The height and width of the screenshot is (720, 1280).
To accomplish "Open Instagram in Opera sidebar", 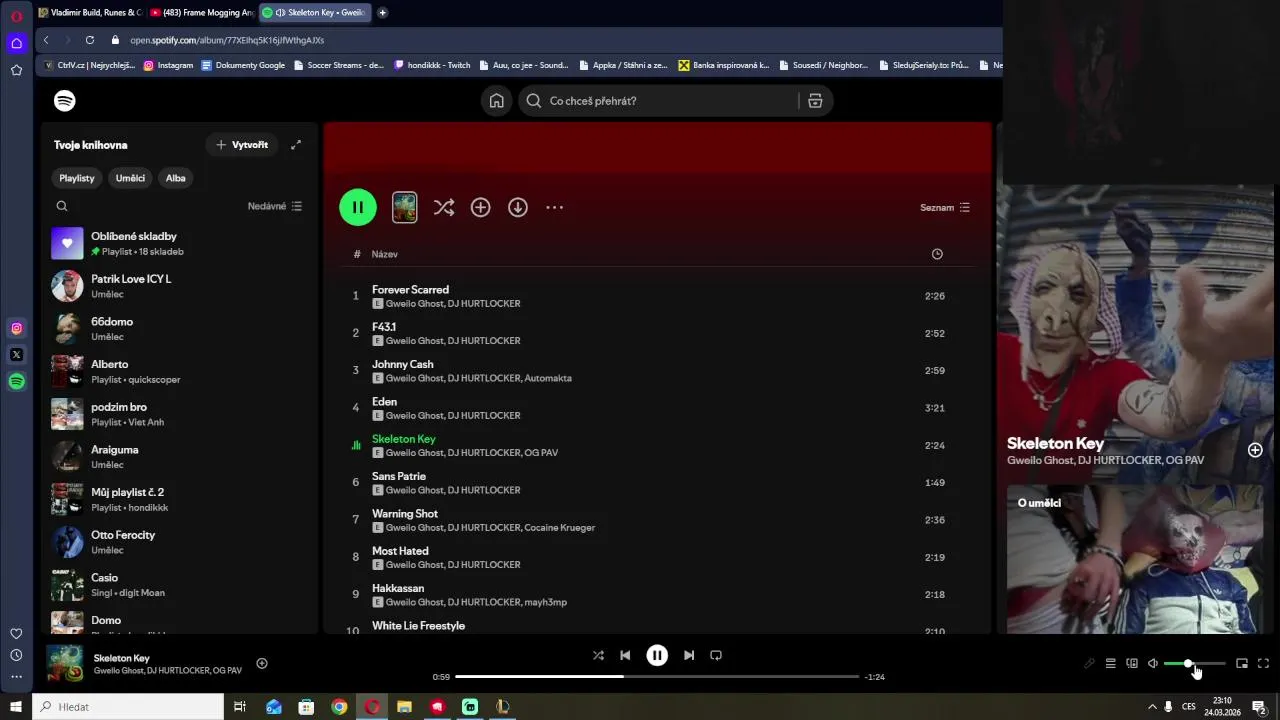I will [16, 328].
